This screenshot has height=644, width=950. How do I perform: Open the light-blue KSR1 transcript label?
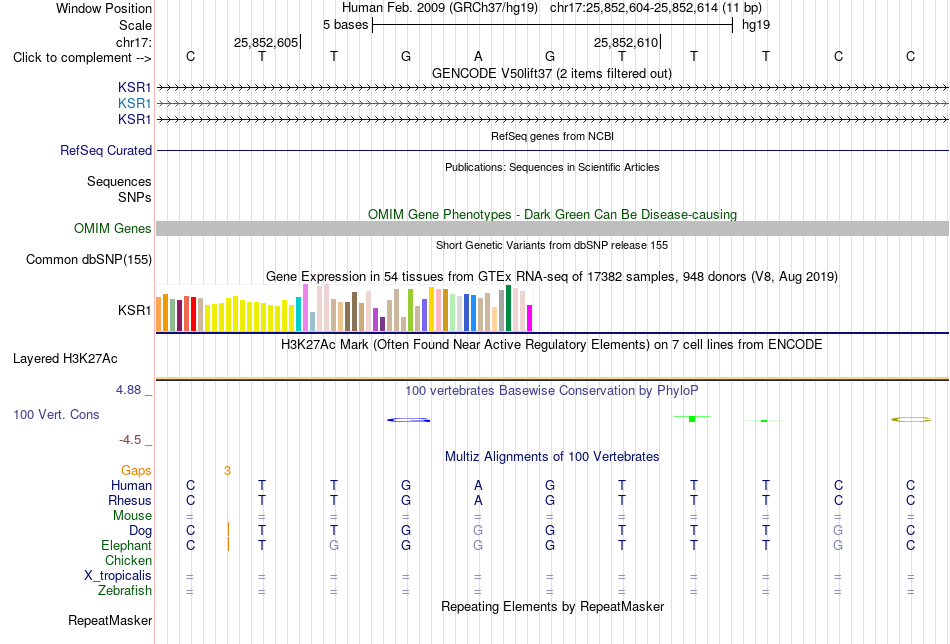coord(135,104)
